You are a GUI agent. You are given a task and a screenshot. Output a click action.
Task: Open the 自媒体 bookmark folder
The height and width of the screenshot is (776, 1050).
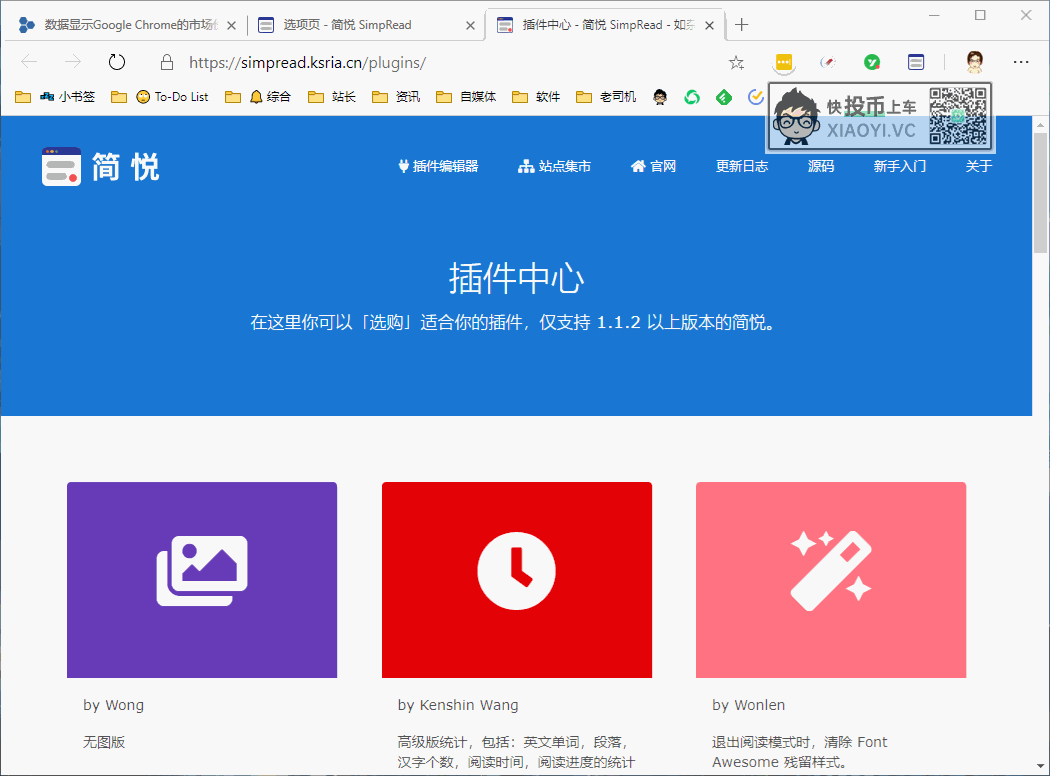[x=466, y=97]
